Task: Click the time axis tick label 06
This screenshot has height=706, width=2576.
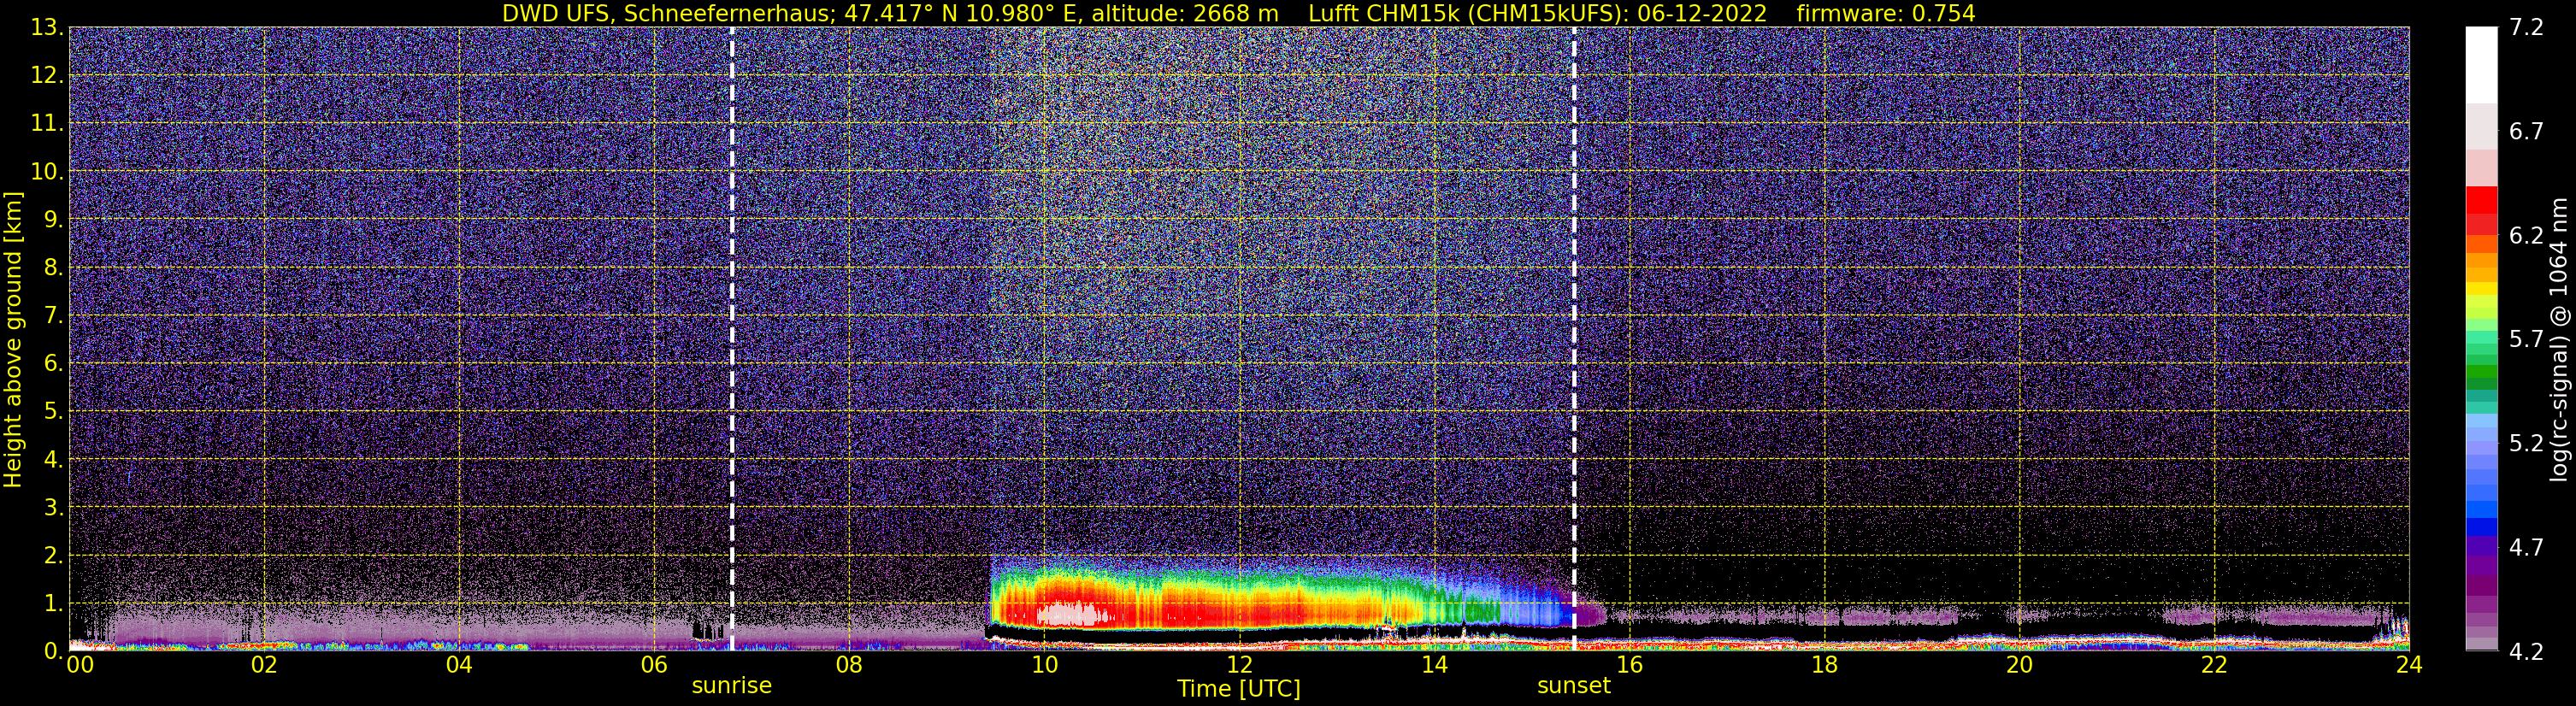Action: click(654, 666)
